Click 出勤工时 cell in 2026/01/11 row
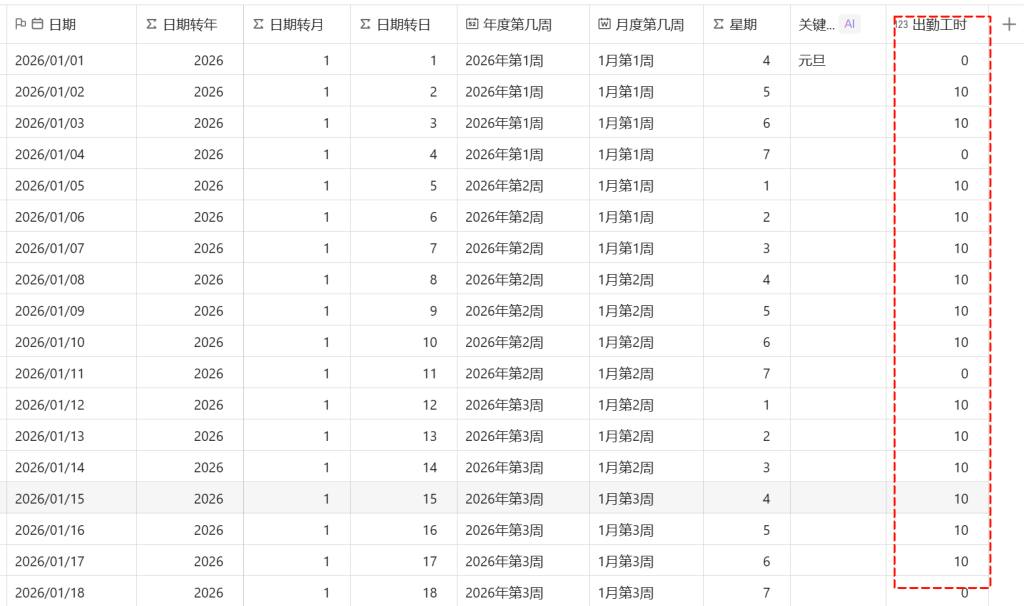 pyautogui.click(x=937, y=374)
